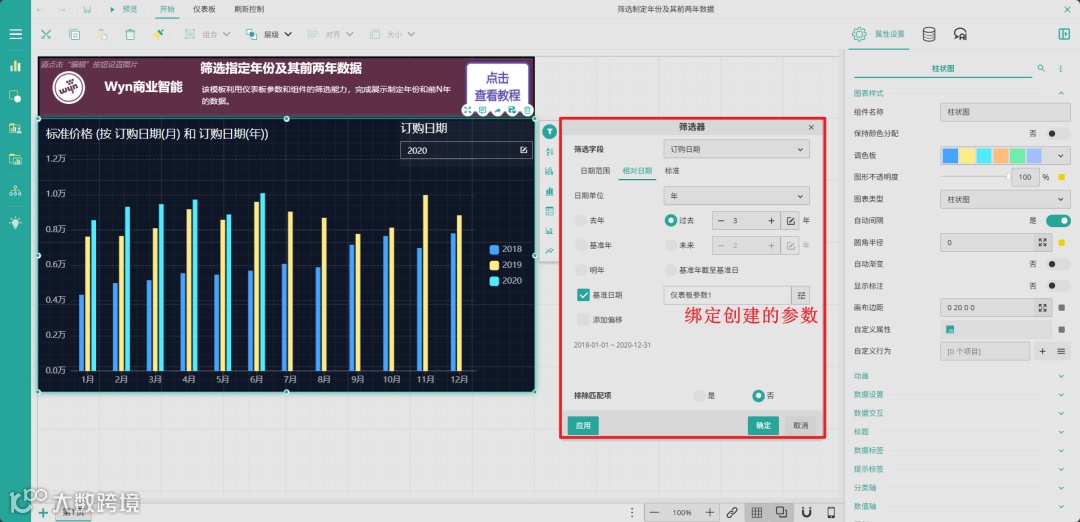Click the mobile view icon in bottom bar
The image size is (1080, 522).
tap(831, 512)
